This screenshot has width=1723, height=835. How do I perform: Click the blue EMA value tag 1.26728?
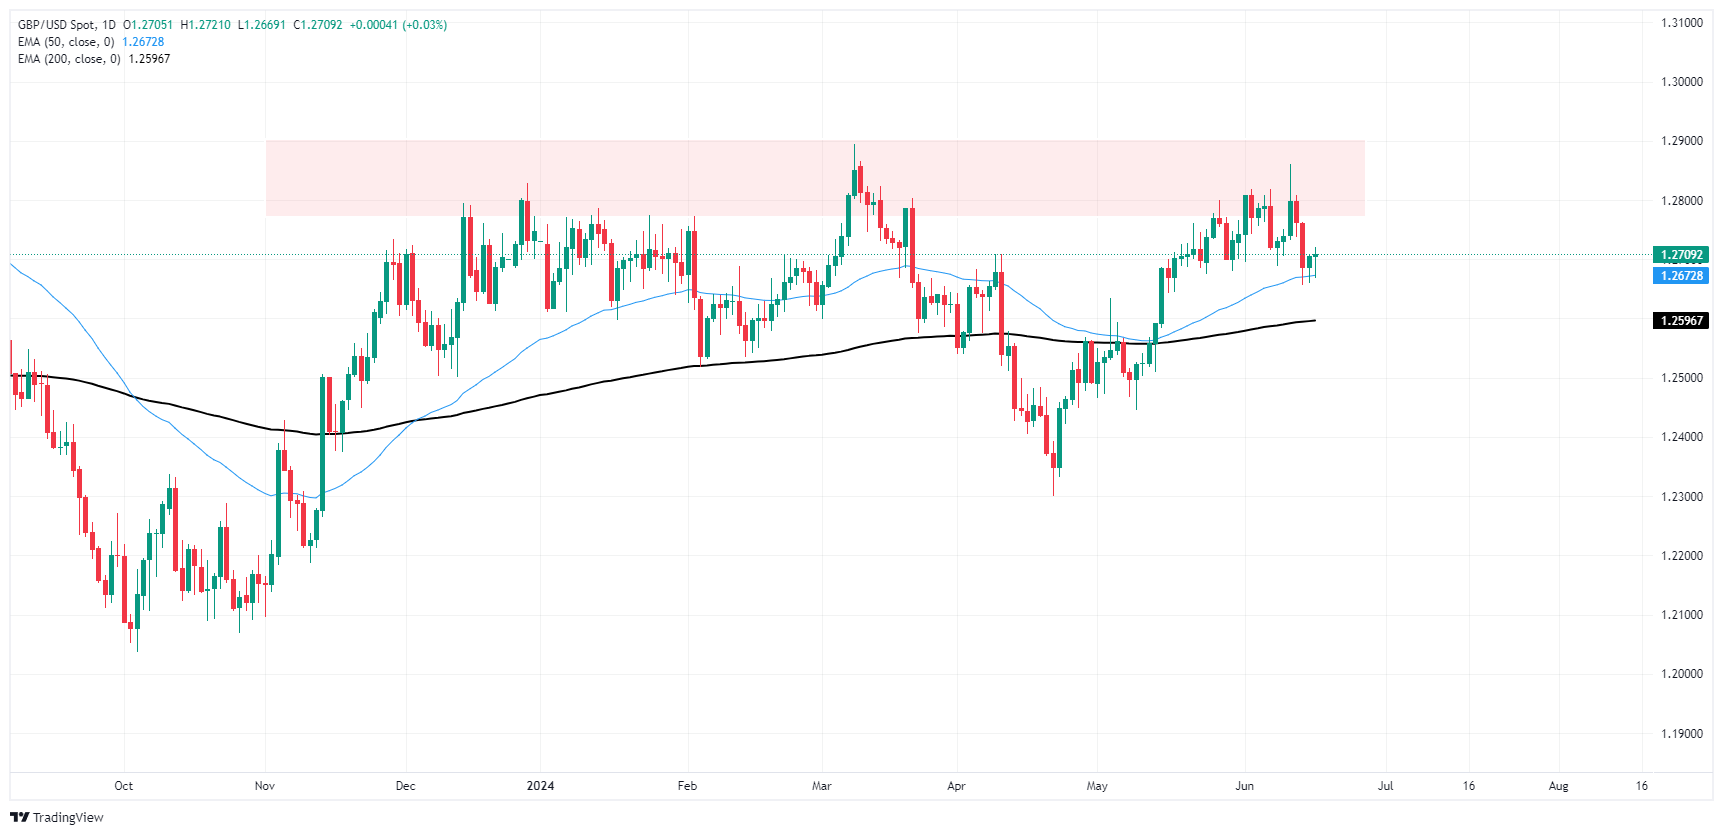1681,276
